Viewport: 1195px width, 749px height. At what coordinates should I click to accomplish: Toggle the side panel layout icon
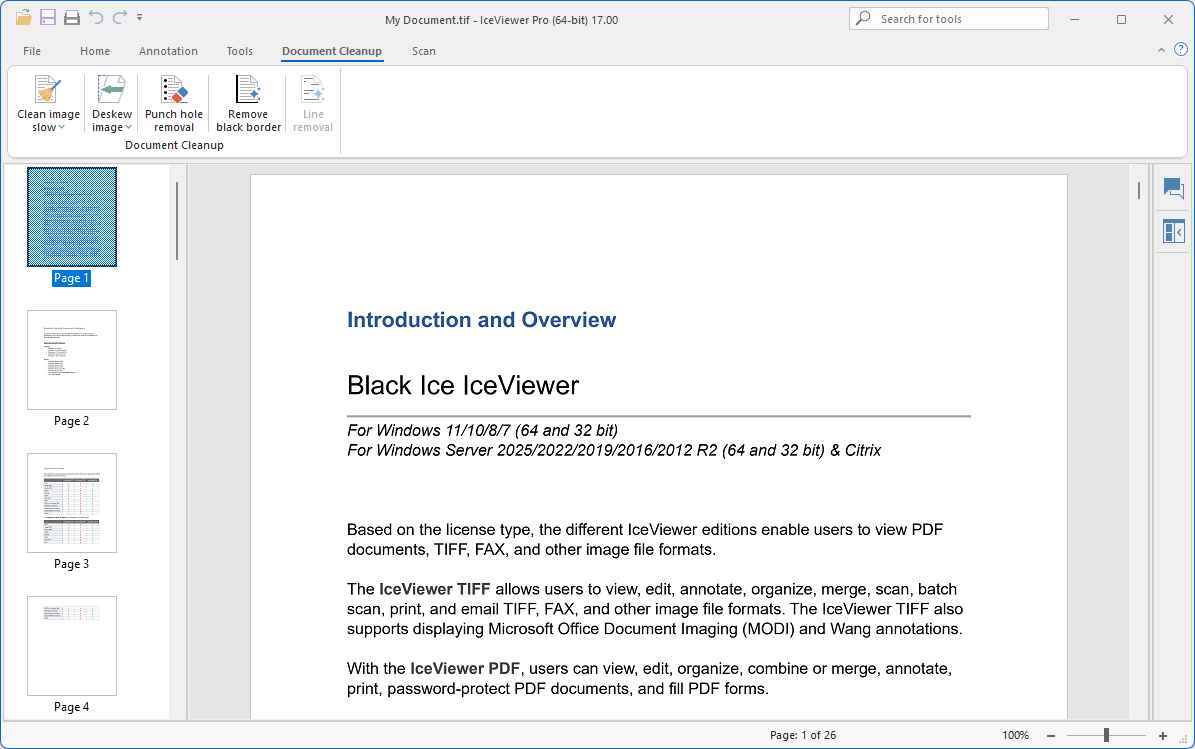(1173, 232)
